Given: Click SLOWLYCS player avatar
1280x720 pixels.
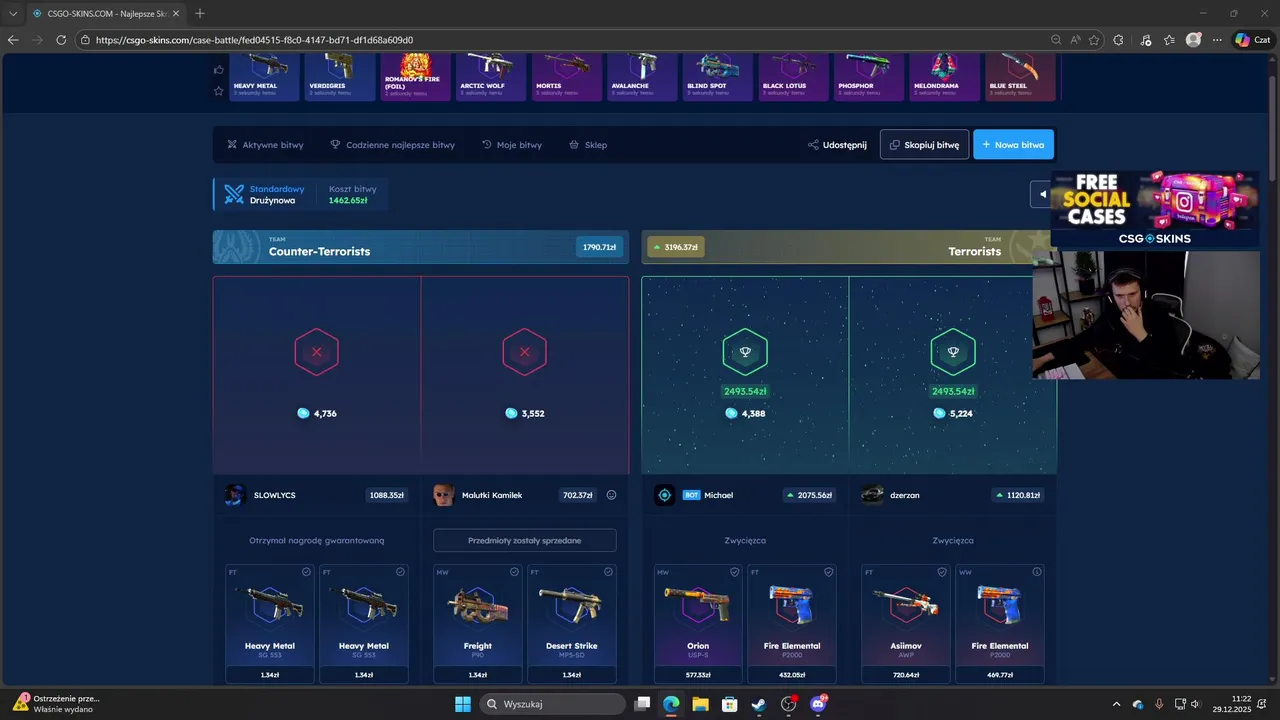Looking at the screenshot, I should click(x=235, y=495).
